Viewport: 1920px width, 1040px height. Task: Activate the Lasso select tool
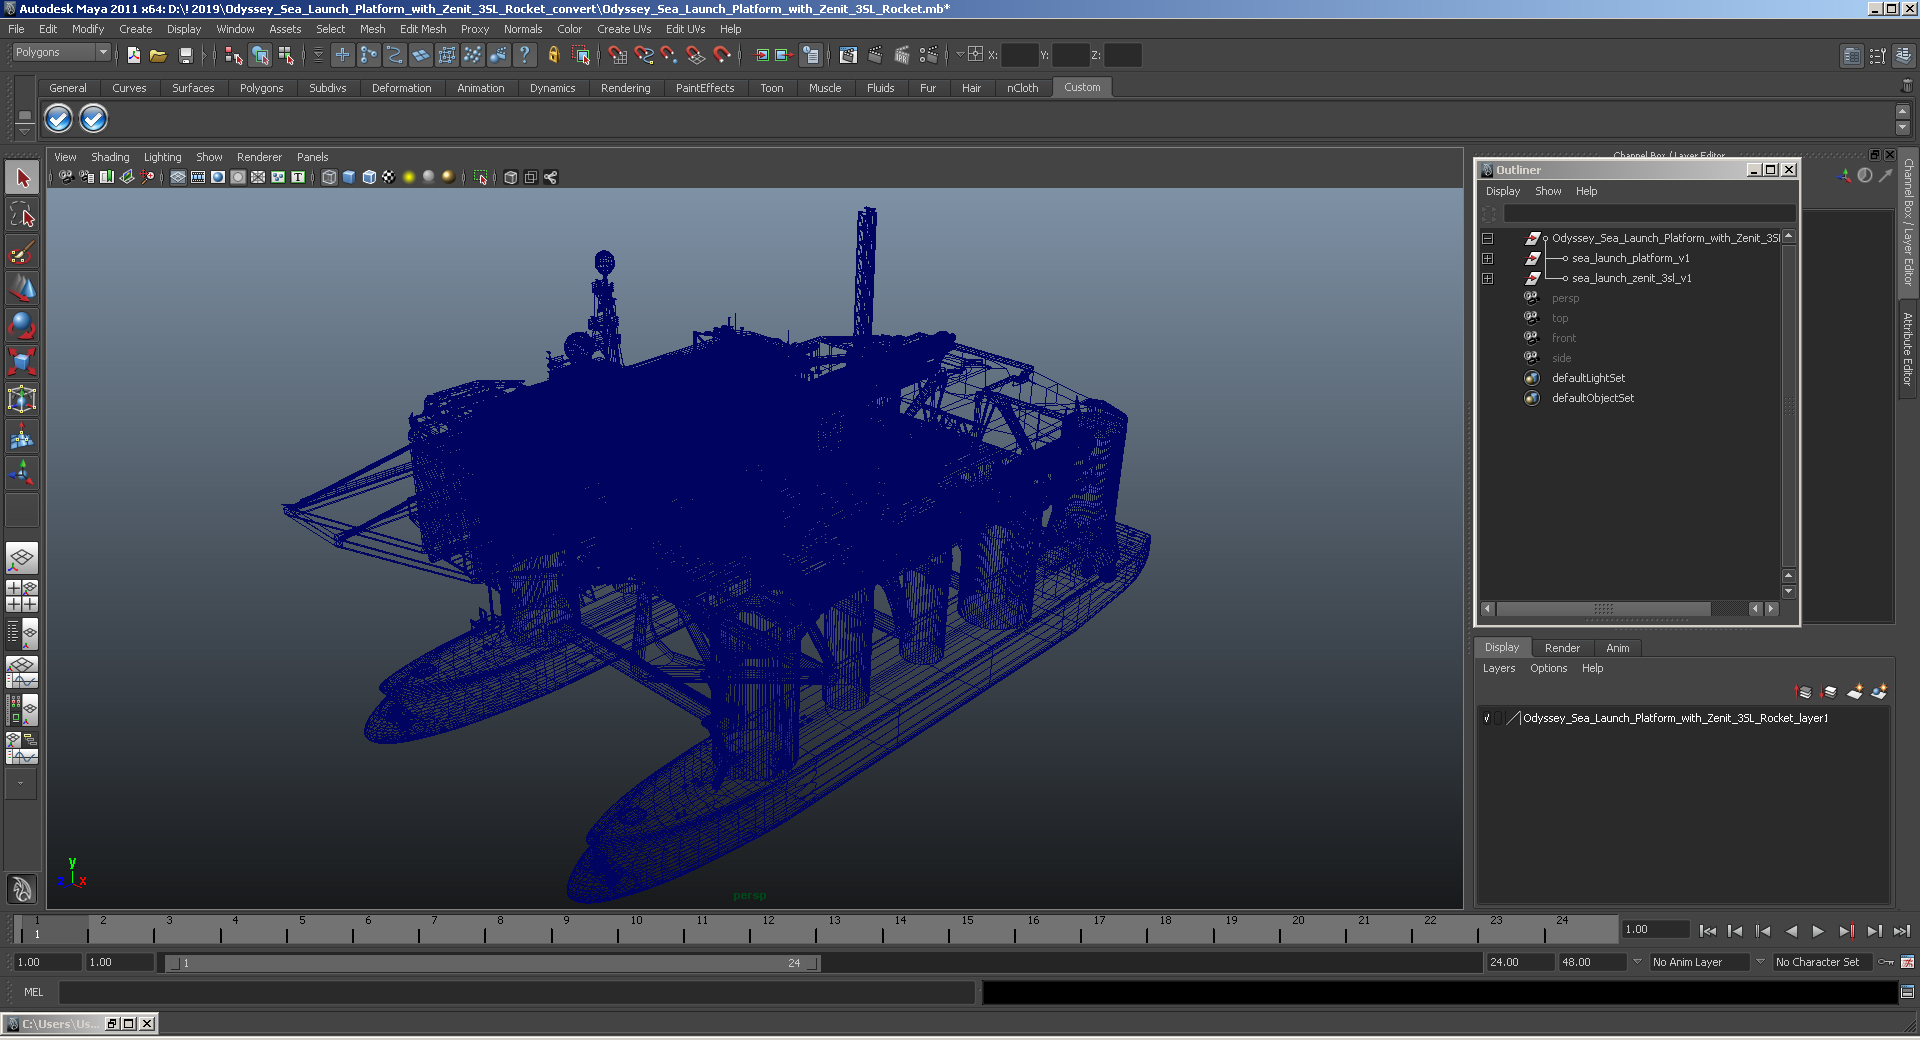coord(22,214)
